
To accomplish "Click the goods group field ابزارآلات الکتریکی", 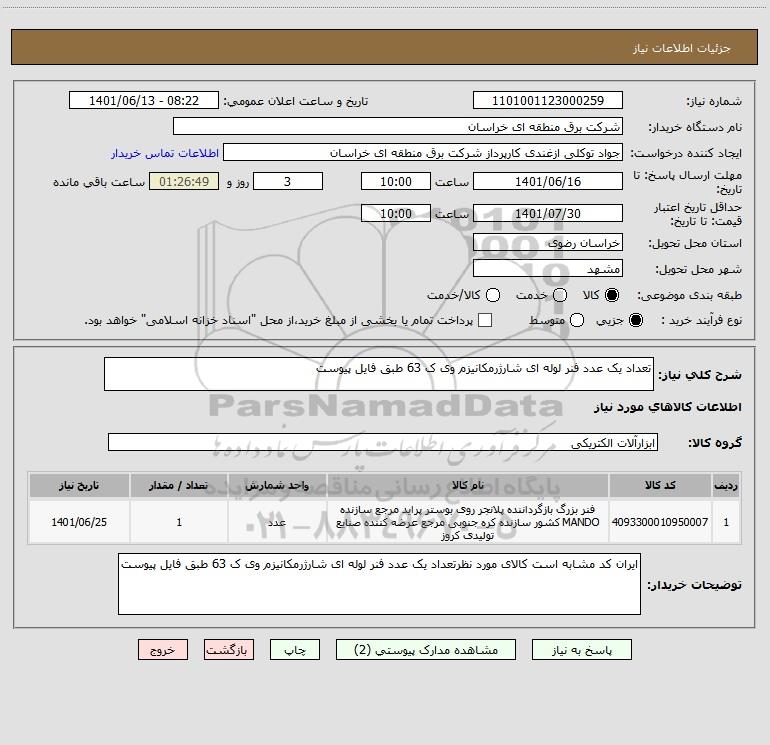I will tap(383, 442).
